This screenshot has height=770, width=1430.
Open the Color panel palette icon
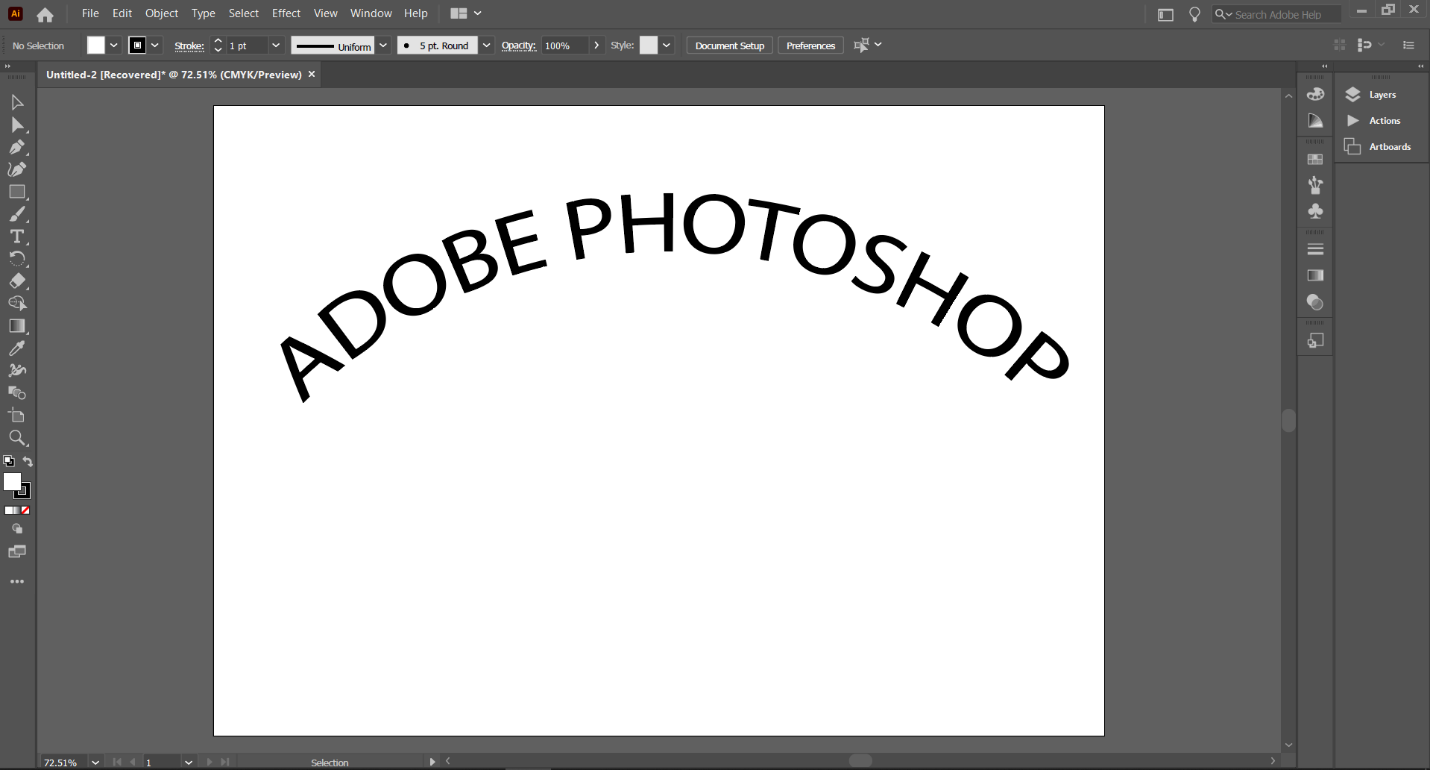pos(1316,94)
